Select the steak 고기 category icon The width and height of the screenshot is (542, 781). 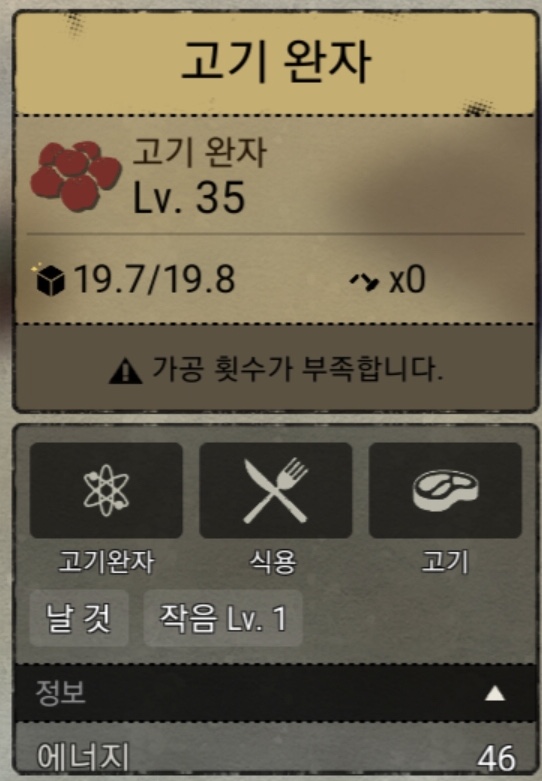(445, 491)
